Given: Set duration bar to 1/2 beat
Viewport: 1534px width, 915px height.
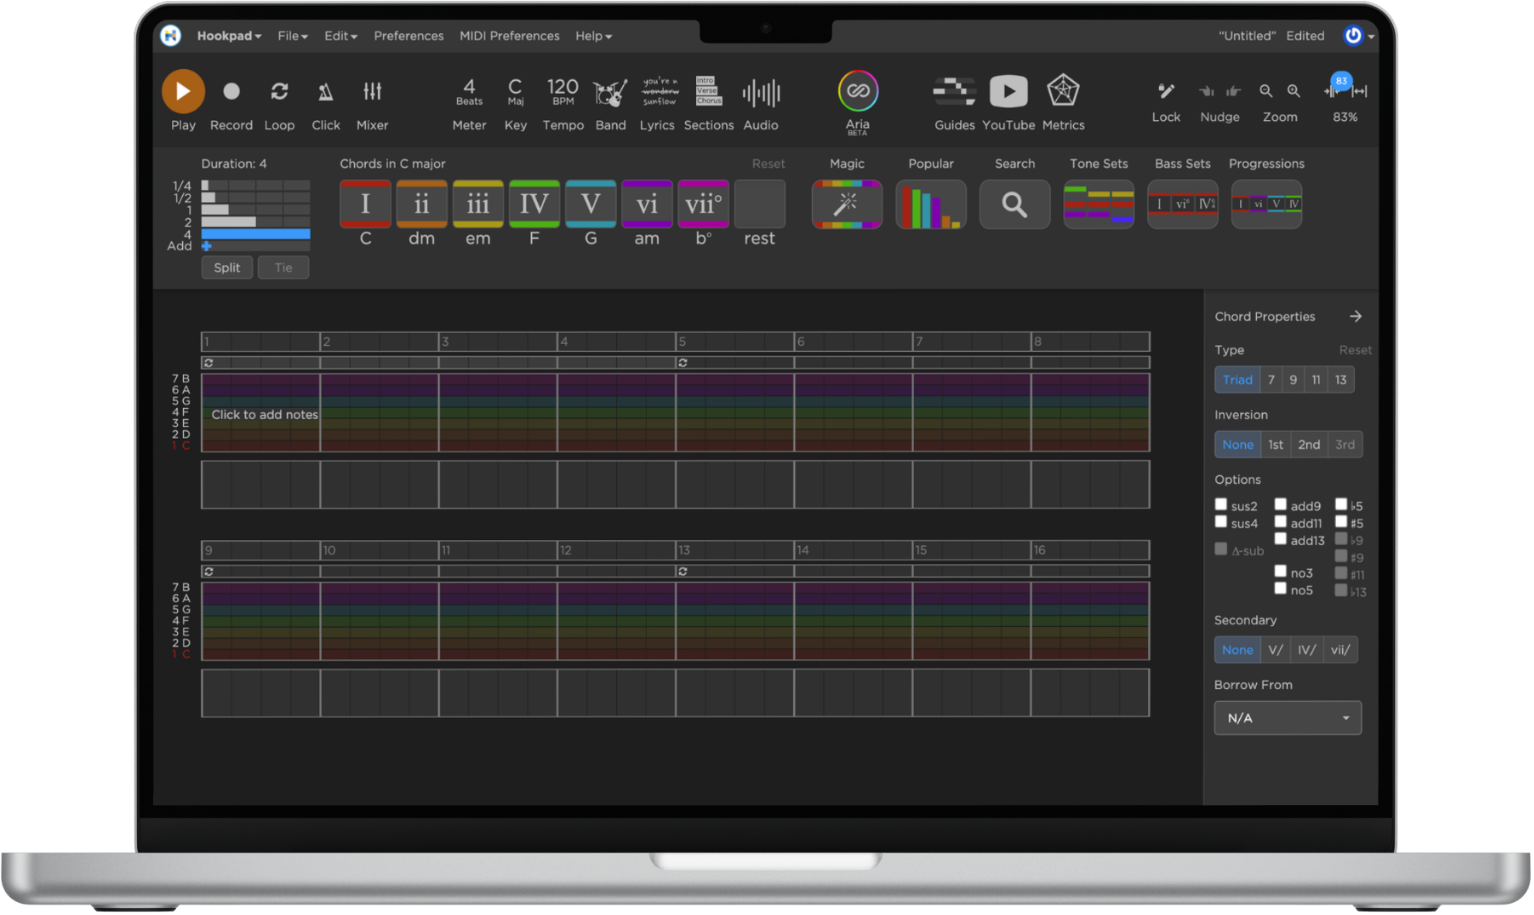Looking at the screenshot, I should pyautogui.click(x=256, y=198).
